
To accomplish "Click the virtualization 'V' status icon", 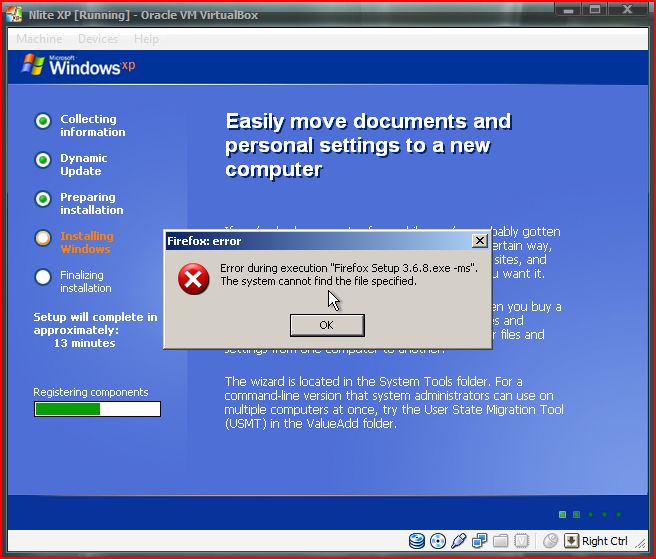I will pos(521,541).
